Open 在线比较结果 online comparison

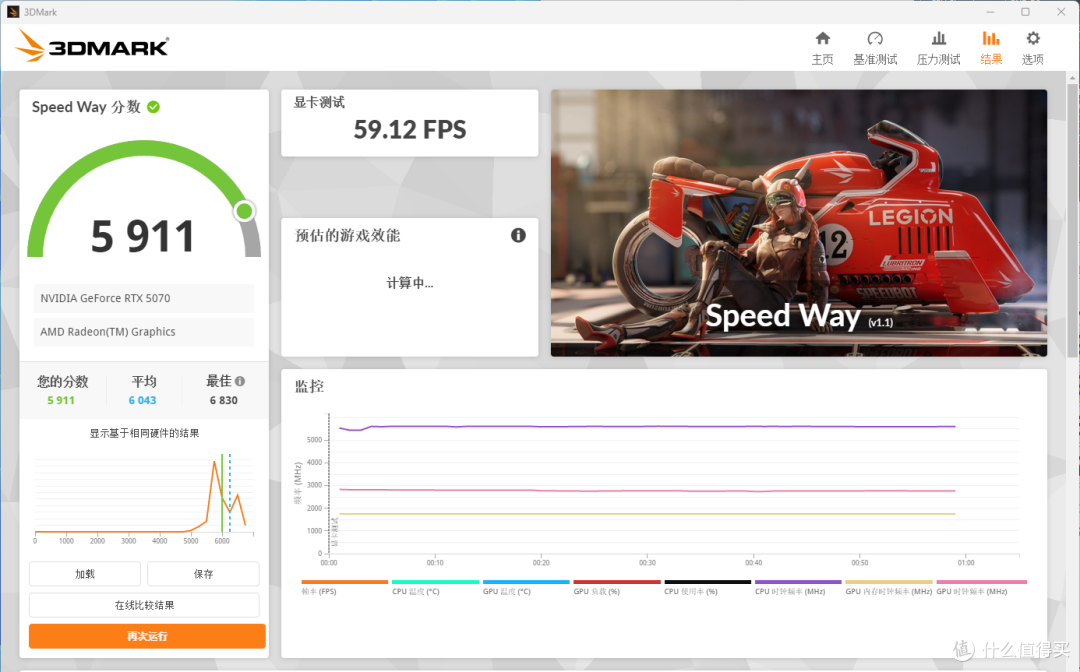click(144, 605)
